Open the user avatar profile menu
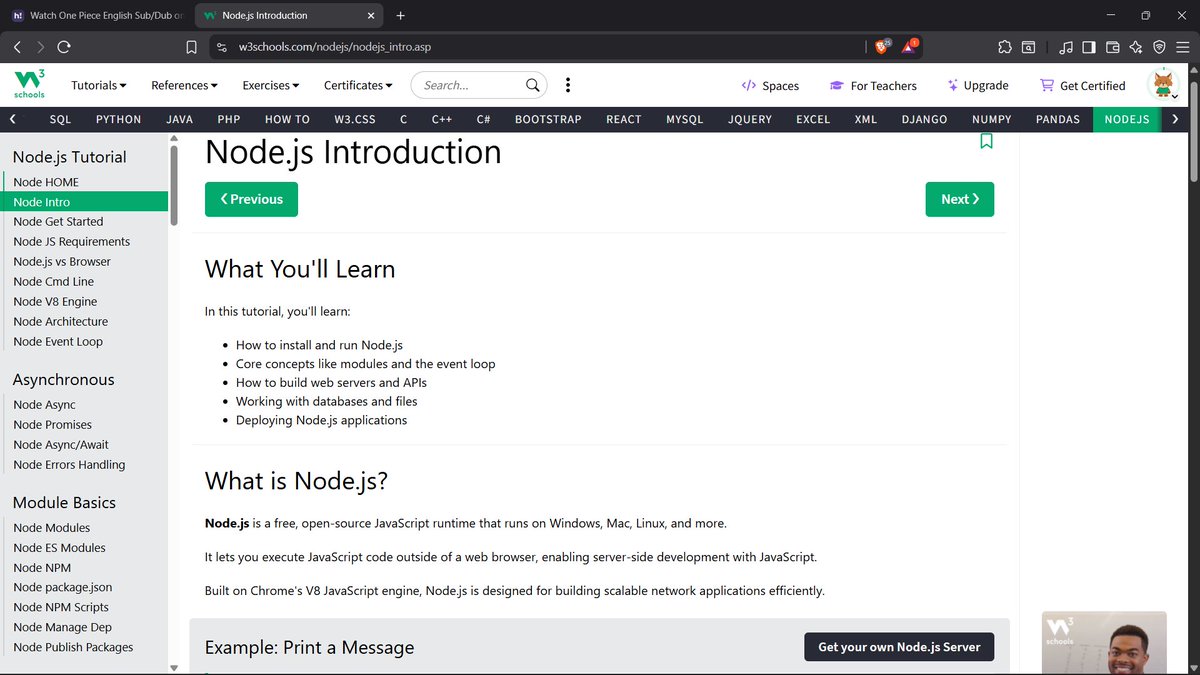The image size is (1200, 675). (x=1164, y=85)
